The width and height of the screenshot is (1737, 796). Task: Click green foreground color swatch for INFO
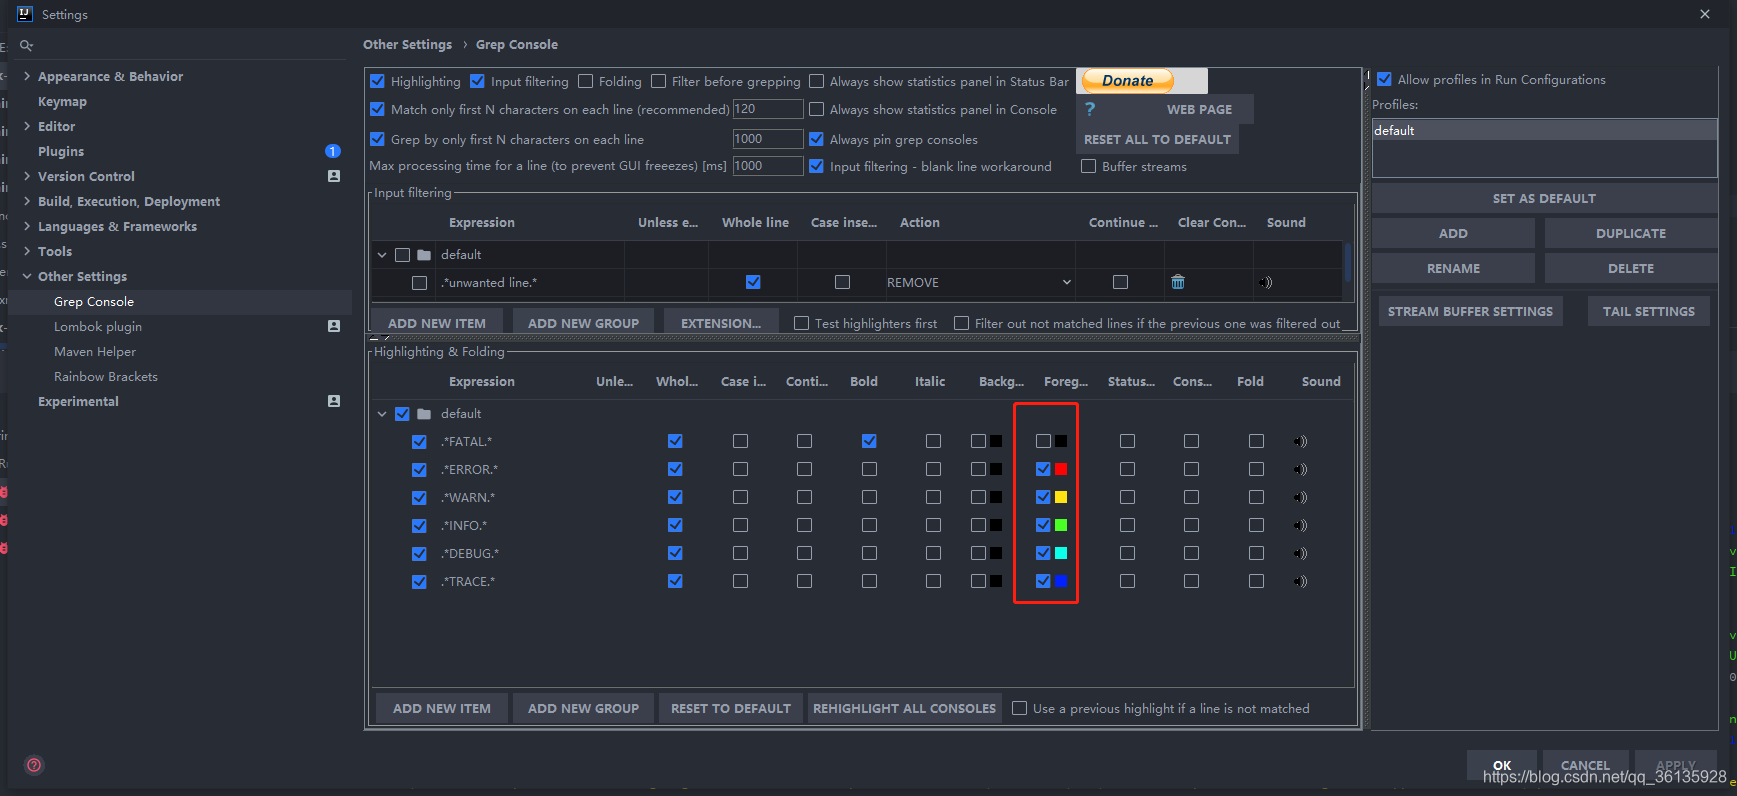tap(1061, 525)
